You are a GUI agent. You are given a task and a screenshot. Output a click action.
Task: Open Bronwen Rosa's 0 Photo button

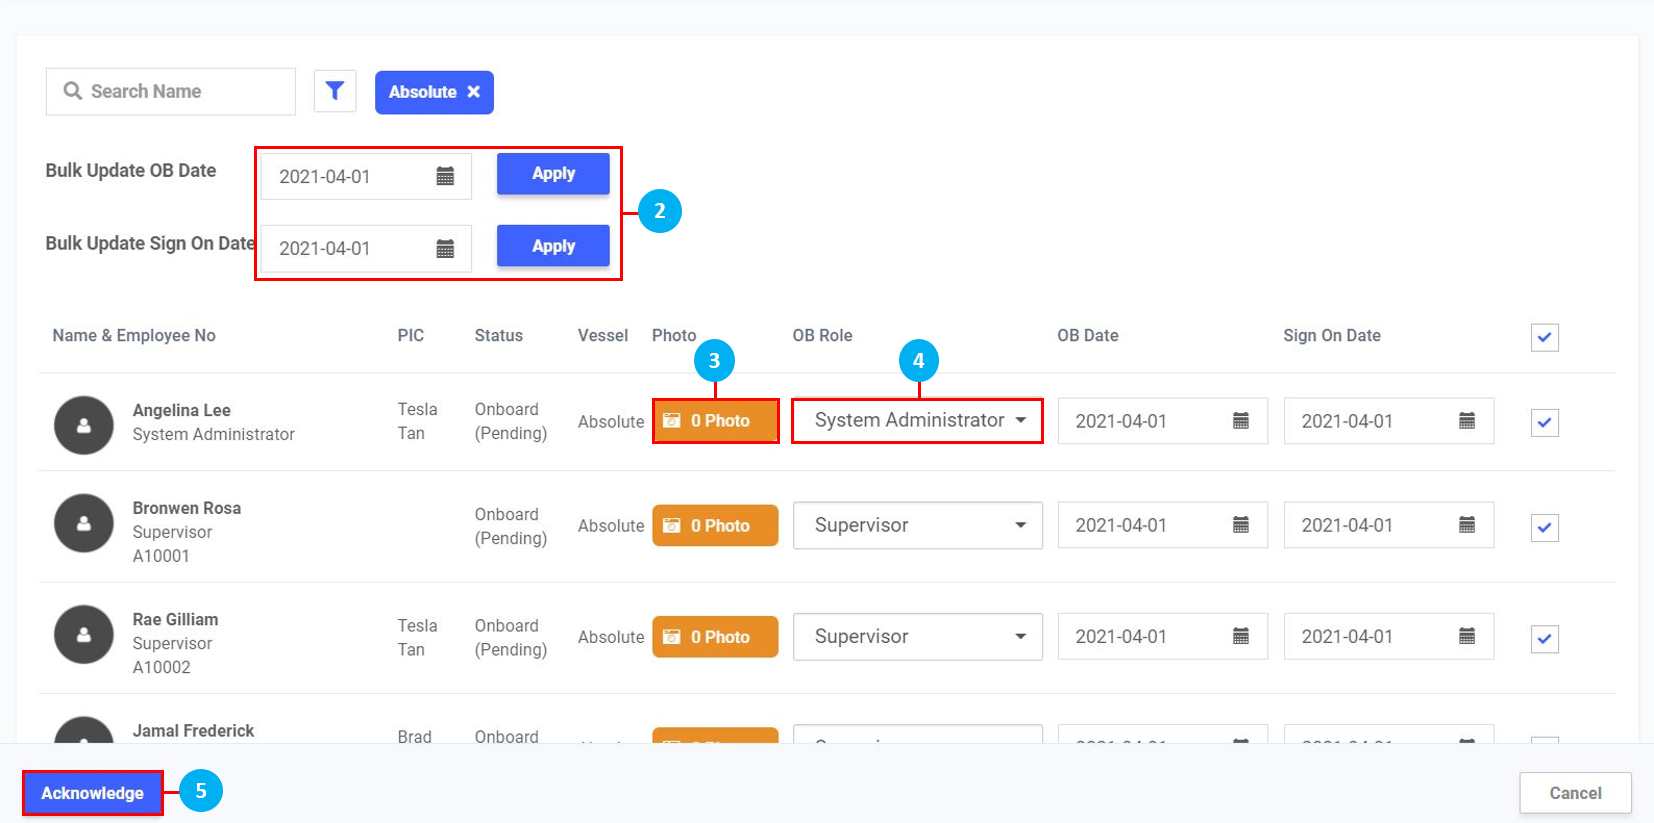click(x=715, y=525)
